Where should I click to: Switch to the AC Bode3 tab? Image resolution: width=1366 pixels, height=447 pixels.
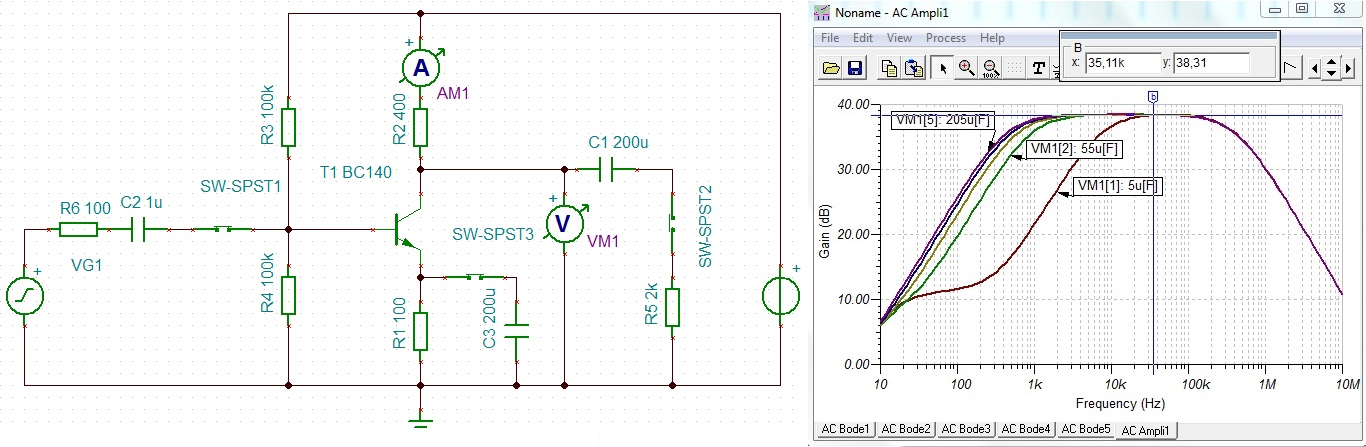(x=966, y=429)
